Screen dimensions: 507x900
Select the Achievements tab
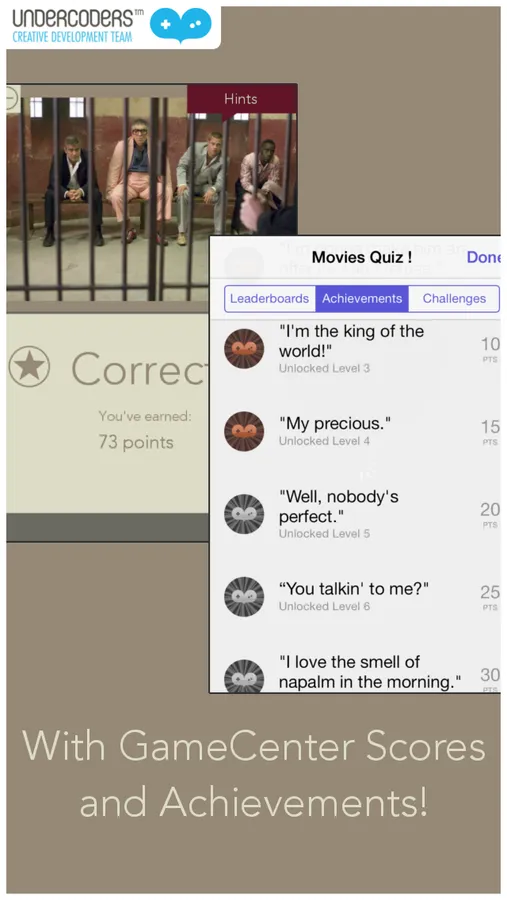click(362, 298)
